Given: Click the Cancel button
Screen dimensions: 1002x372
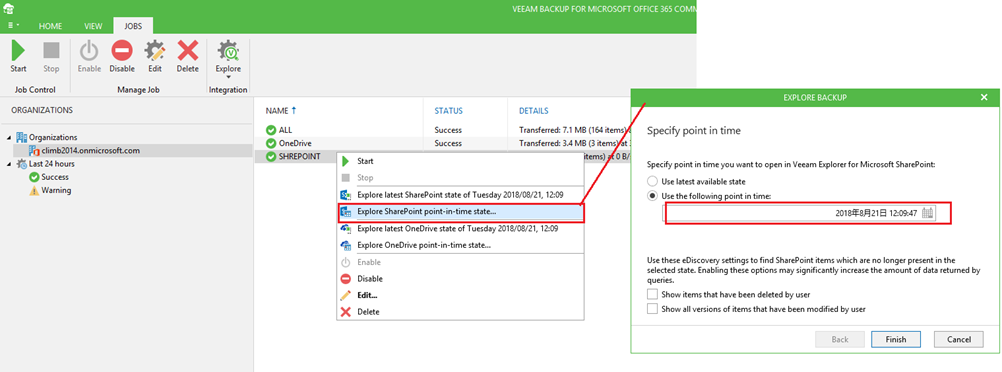Looking at the screenshot, I should (x=959, y=339).
